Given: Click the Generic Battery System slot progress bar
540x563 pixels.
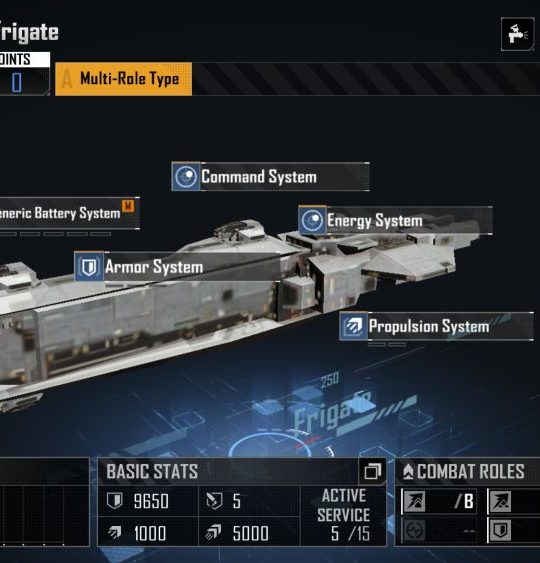Looking at the screenshot, I should tap(56, 234).
